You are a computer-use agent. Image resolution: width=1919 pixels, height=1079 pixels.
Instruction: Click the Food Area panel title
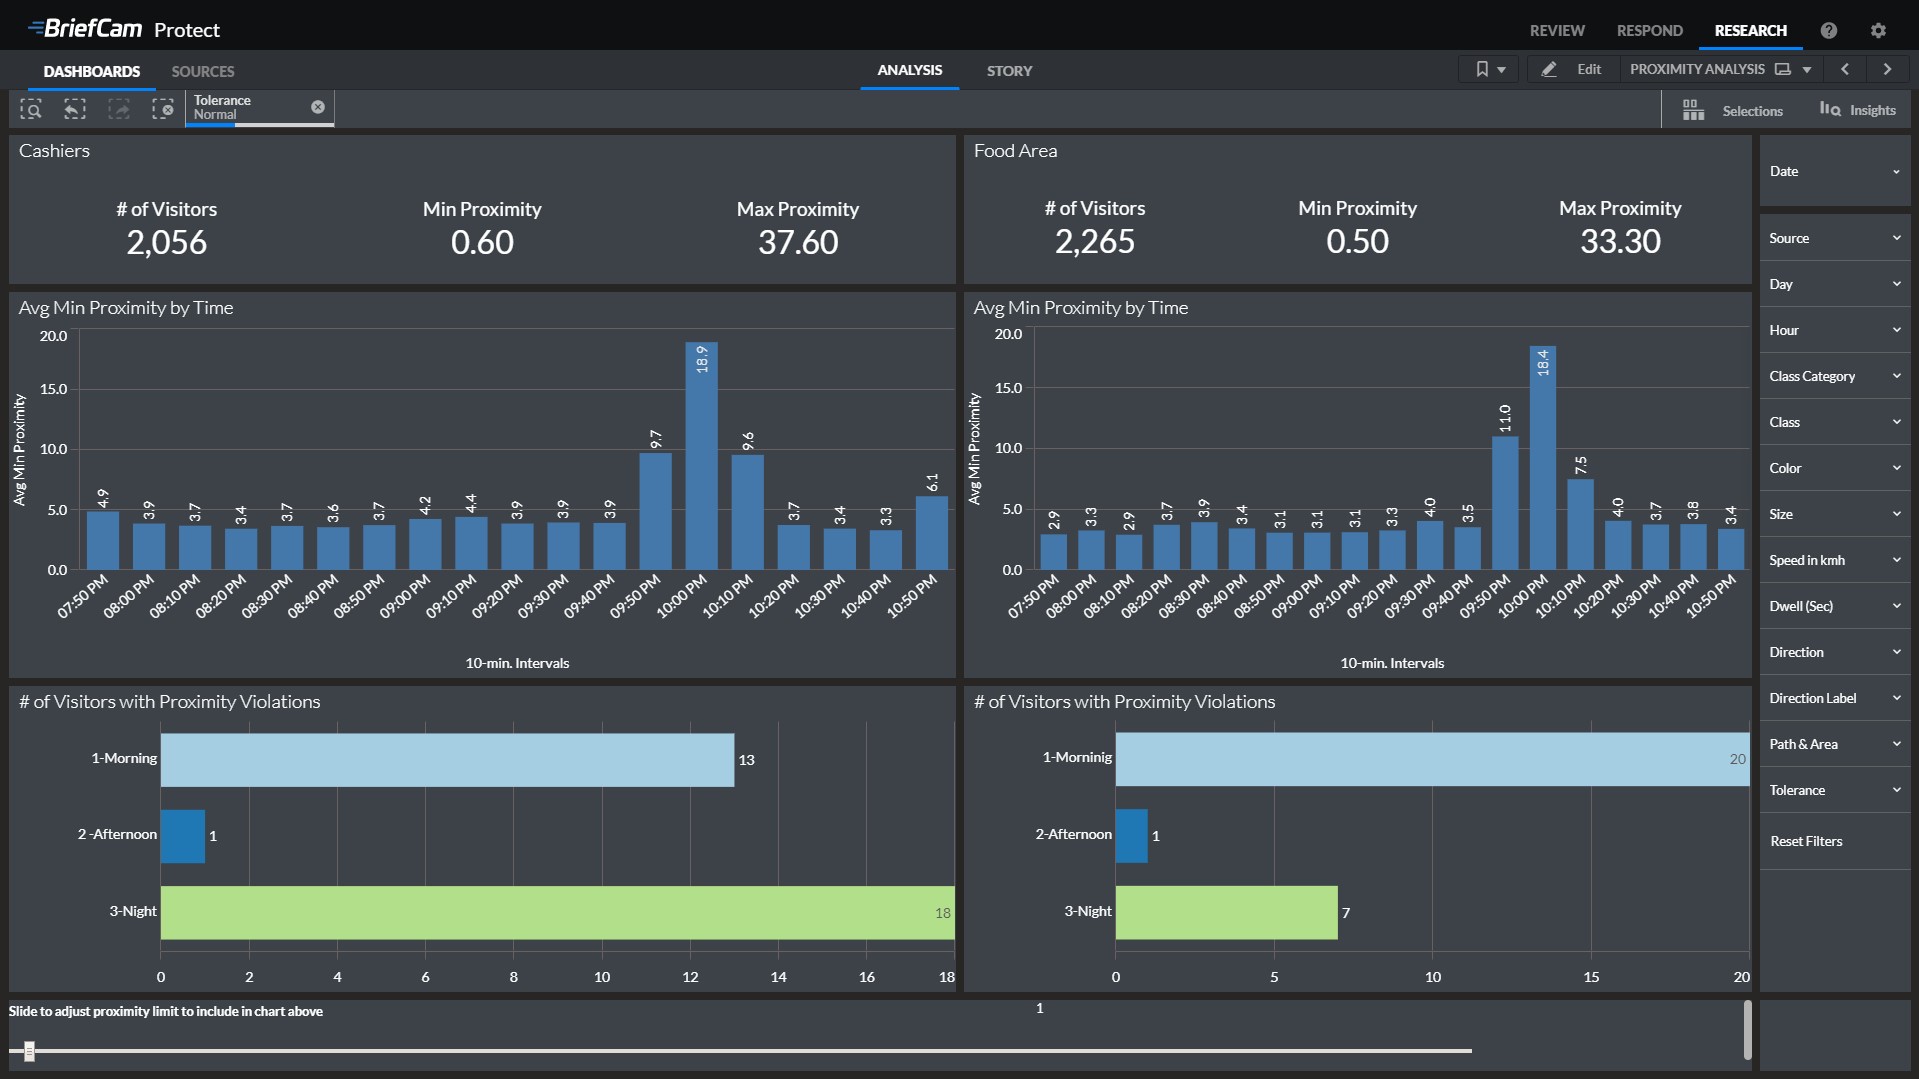[1015, 151]
